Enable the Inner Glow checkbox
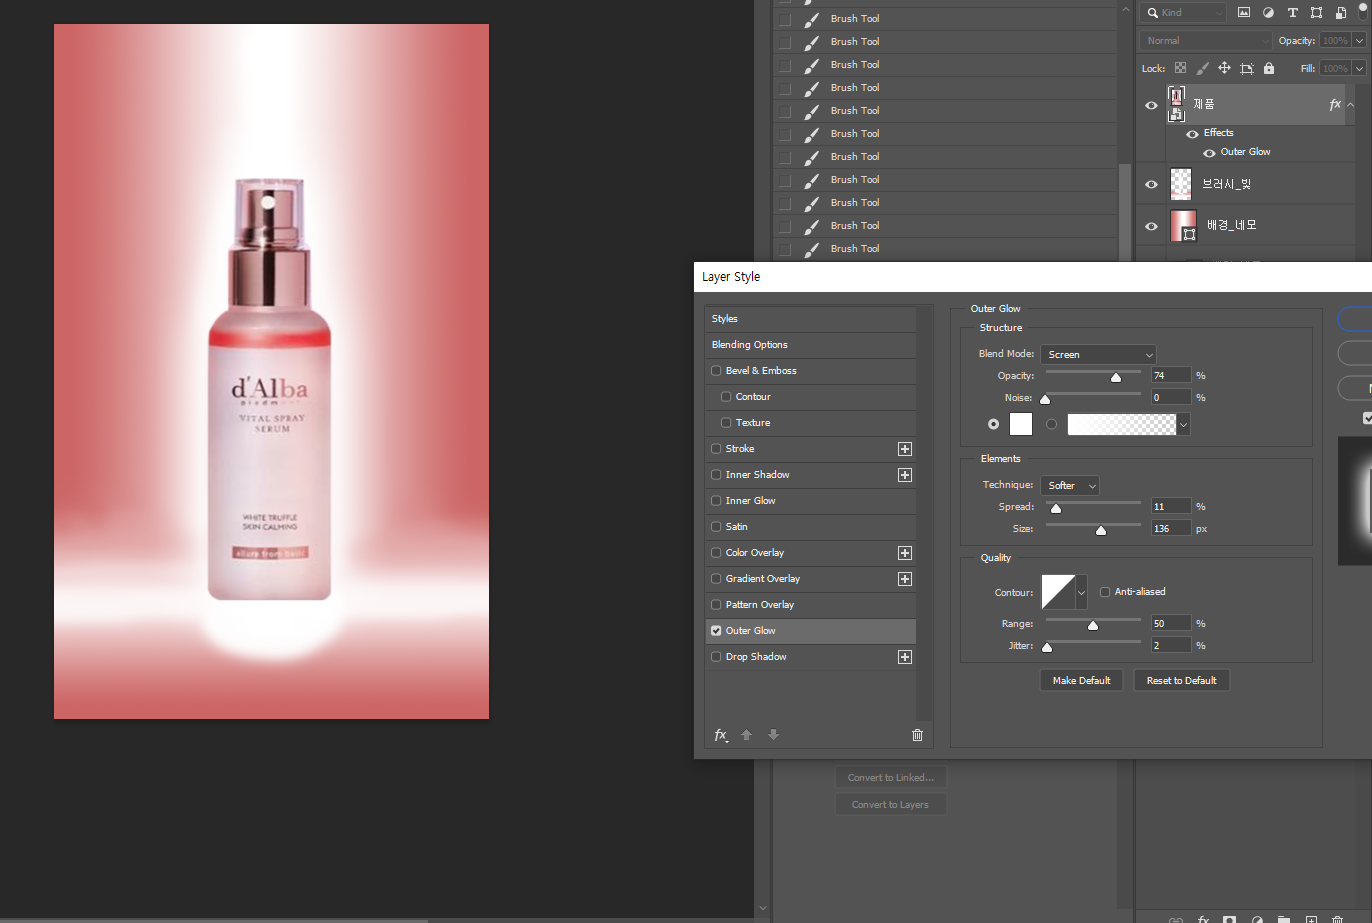This screenshot has width=1372, height=923. pos(716,501)
